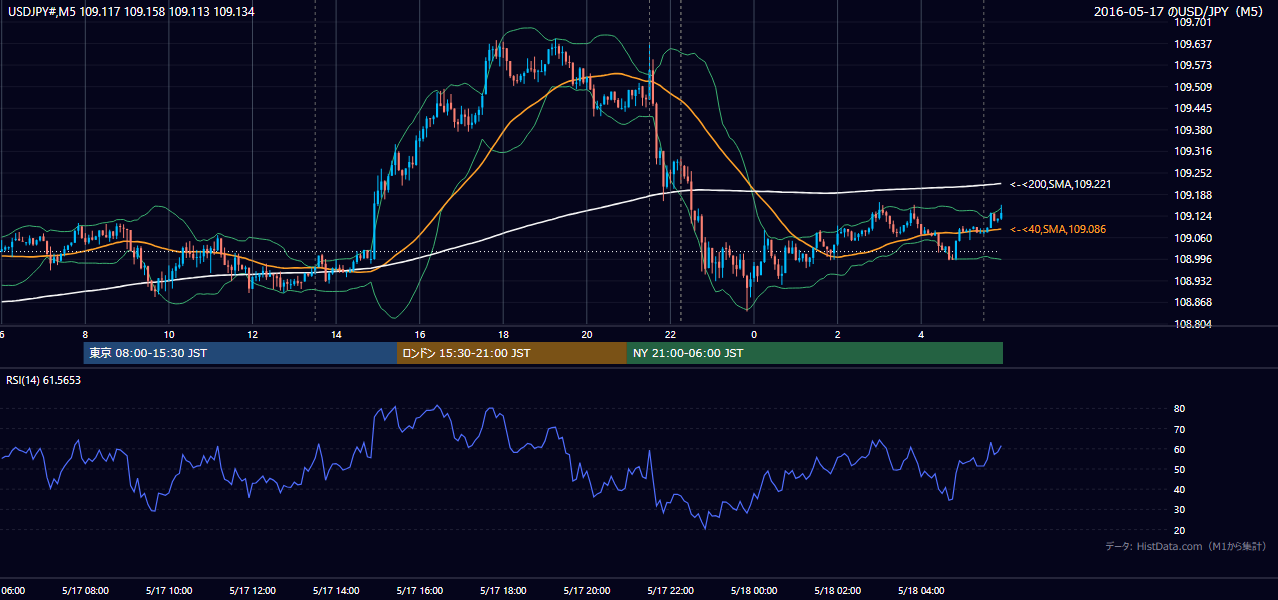Click the 109.380 price axis label
Image resolution: width=1278 pixels, height=600 pixels.
tap(1193, 130)
